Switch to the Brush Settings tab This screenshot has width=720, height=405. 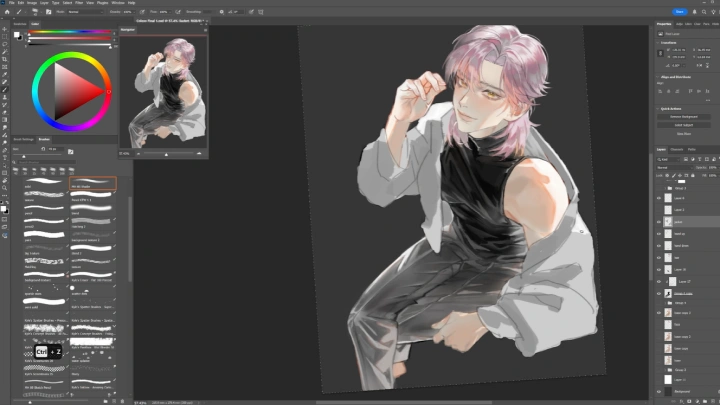click(23, 139)
